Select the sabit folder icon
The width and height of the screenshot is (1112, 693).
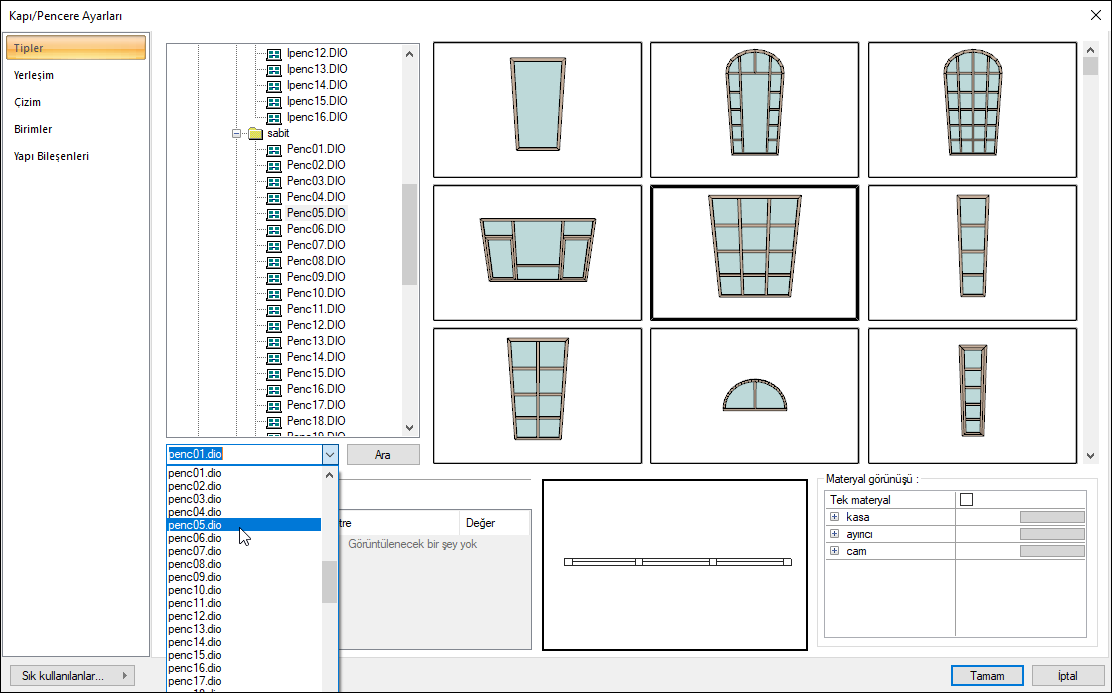point(254,133)
